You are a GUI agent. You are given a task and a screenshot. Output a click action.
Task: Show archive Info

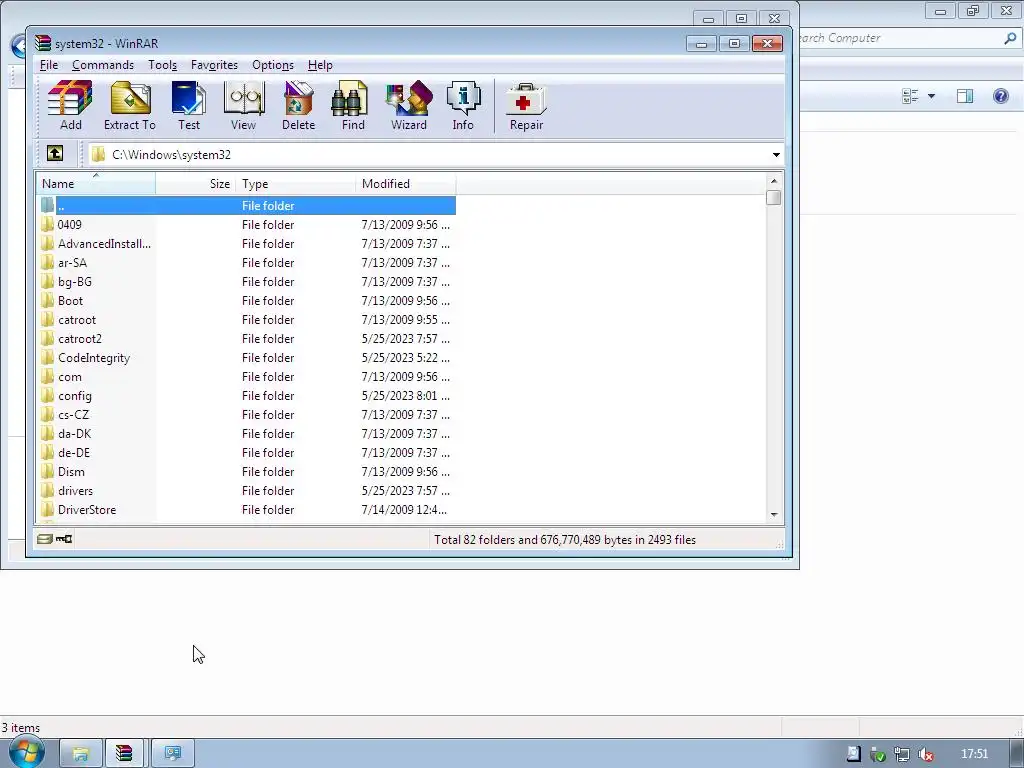463,106
